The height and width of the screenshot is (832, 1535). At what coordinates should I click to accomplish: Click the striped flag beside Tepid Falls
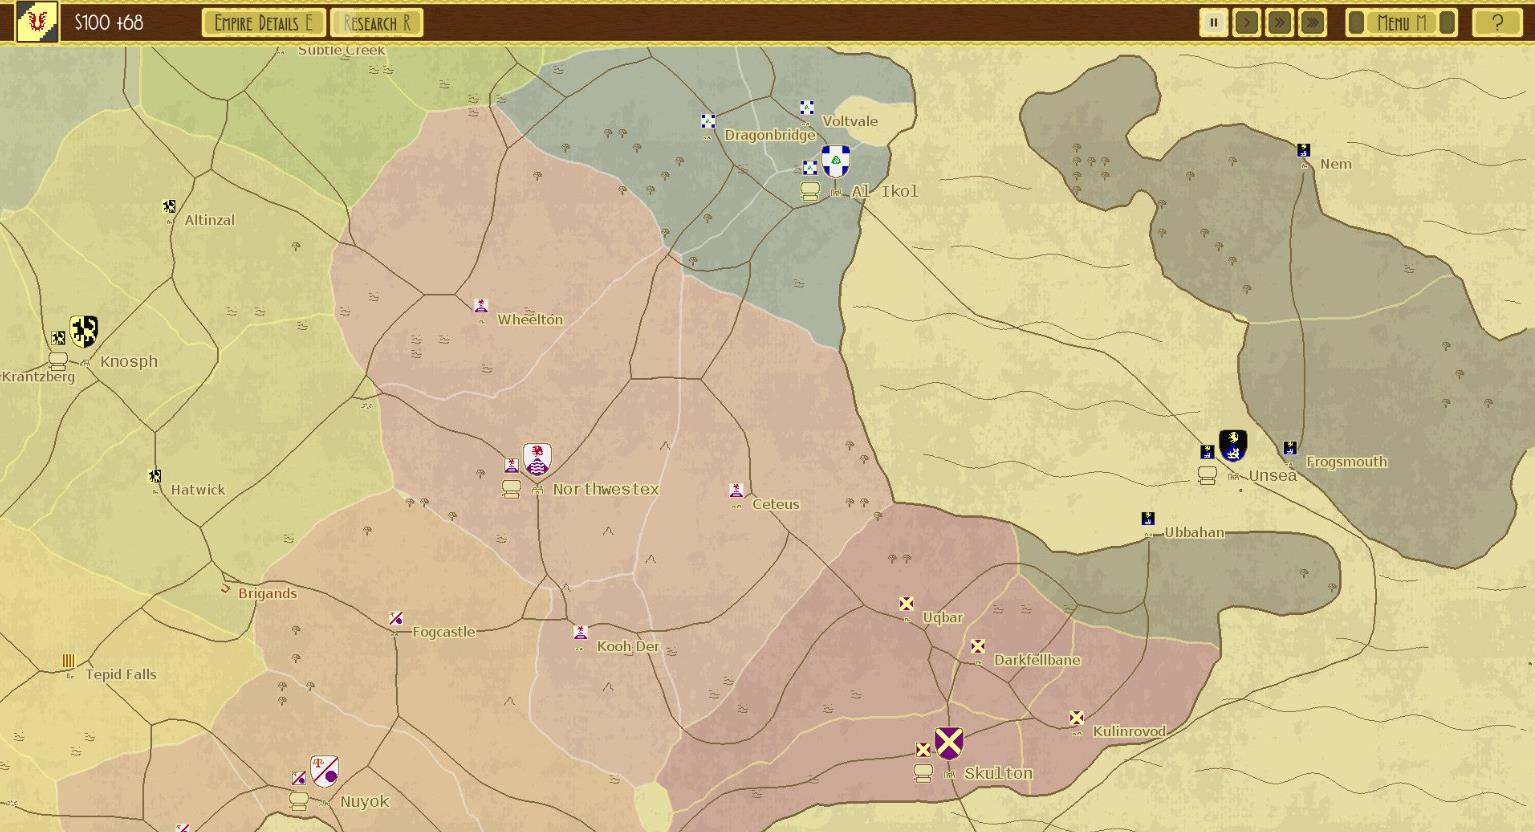coord(68,661)
